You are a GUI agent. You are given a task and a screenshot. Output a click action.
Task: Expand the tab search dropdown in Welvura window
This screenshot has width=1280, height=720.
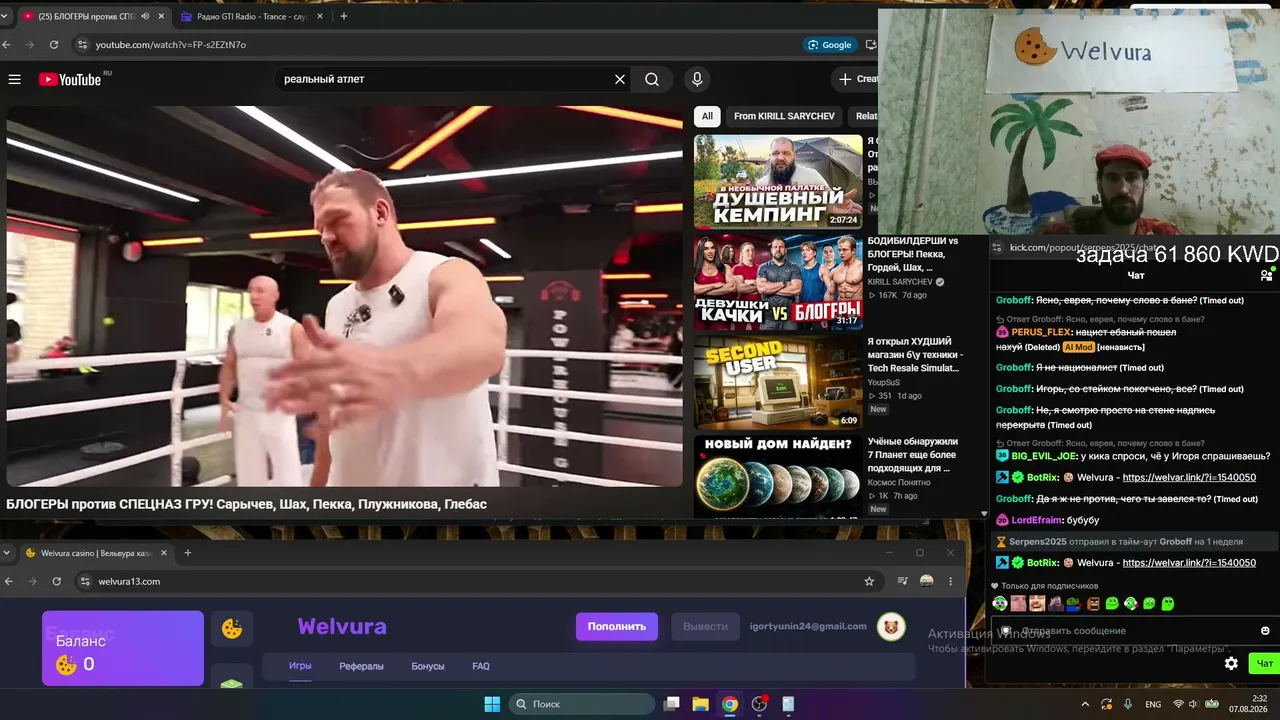[x=7, y=553]
